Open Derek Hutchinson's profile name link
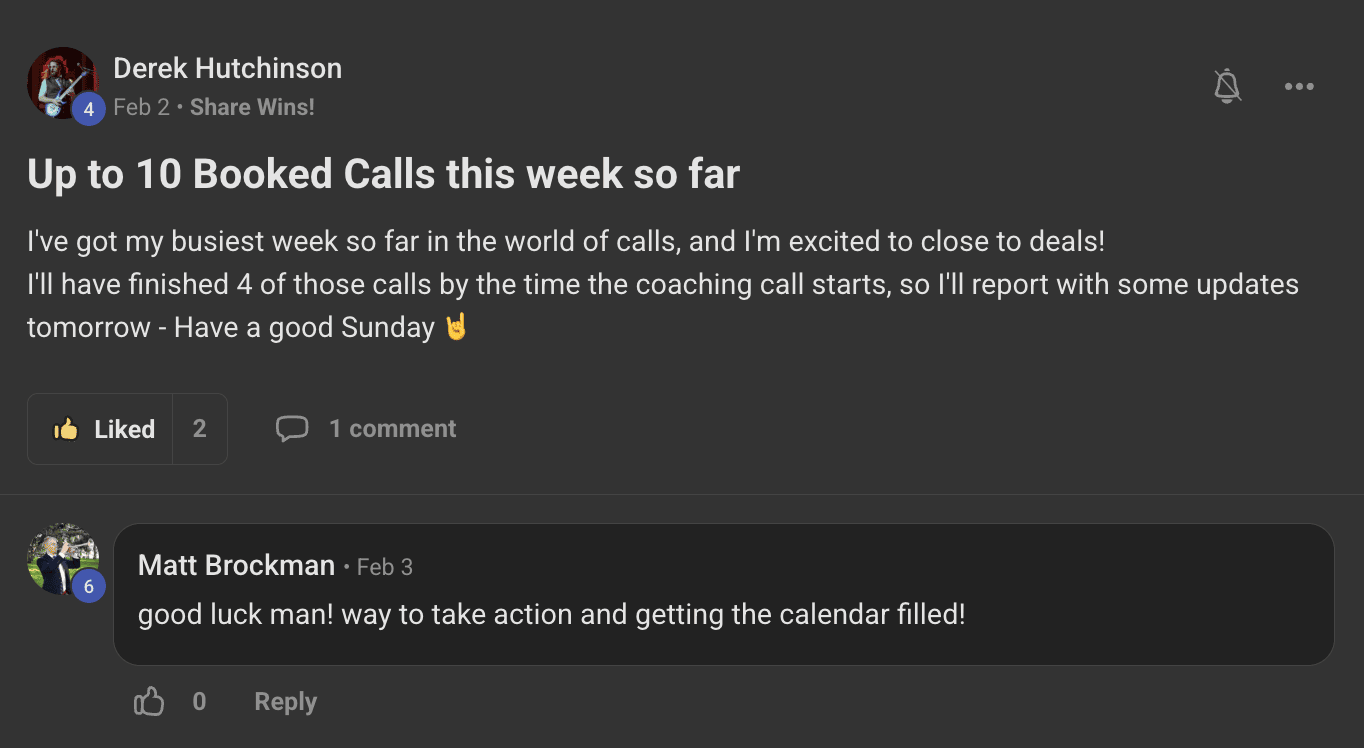 [227, 68]
